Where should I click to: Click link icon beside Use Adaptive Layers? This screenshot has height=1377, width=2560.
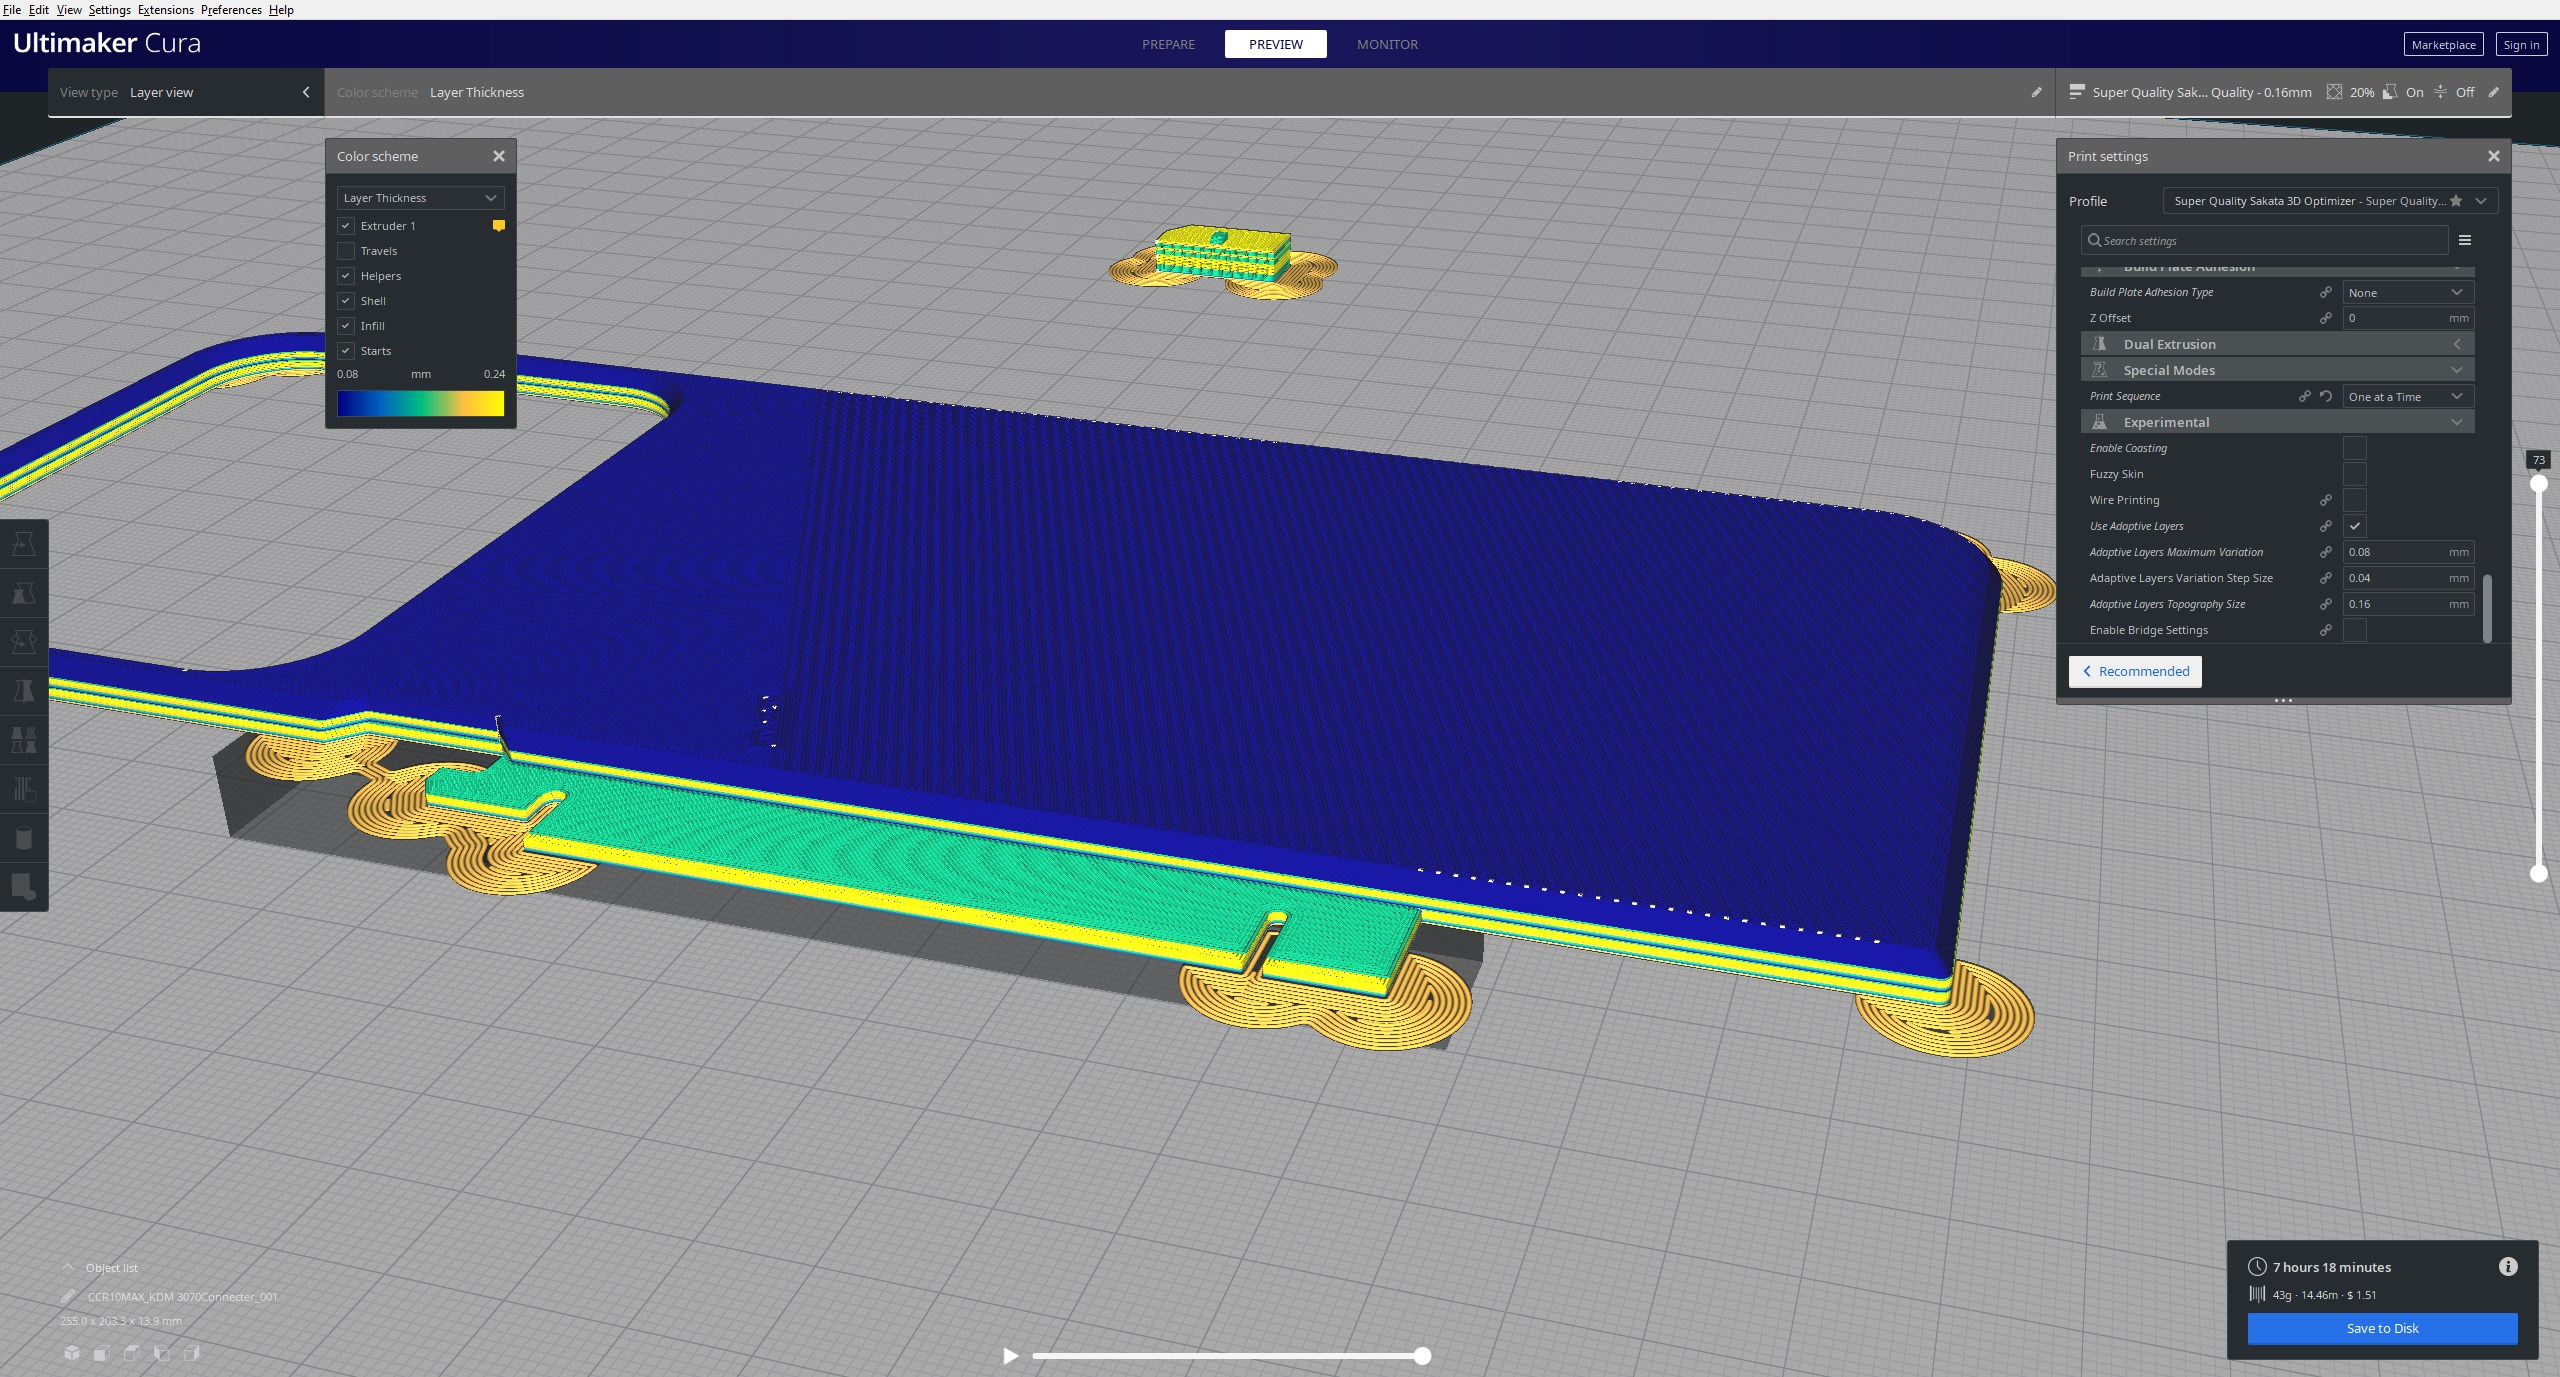[x=2326, y=526]
